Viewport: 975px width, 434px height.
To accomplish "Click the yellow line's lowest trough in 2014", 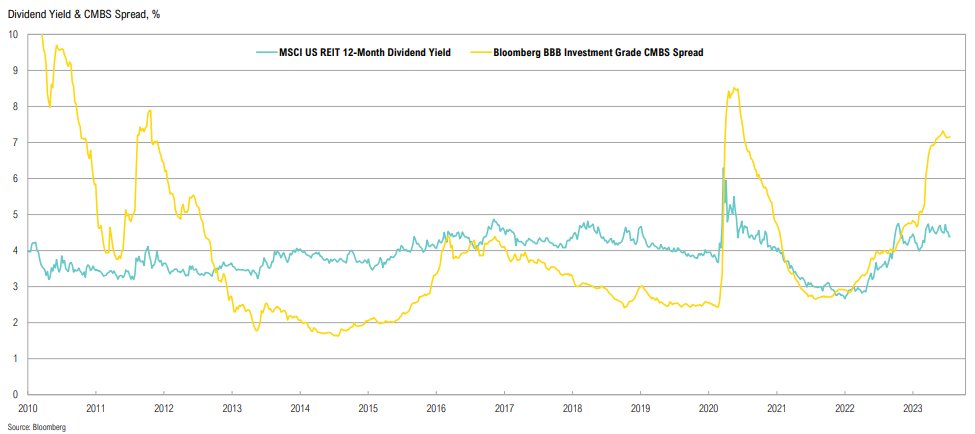I will 335,335.
